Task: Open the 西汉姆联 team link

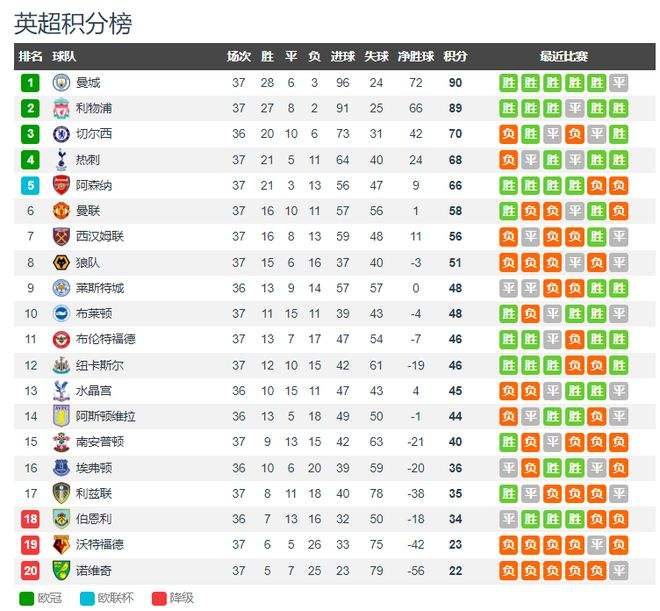Action: pos(100,236)
